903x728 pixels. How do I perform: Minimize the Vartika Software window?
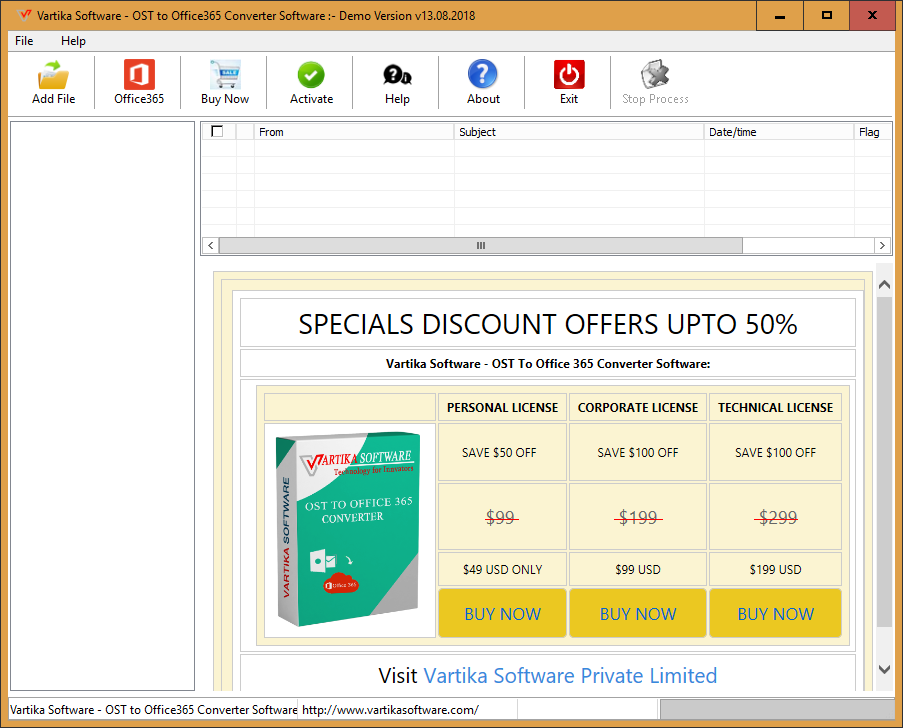pos(780,16)
